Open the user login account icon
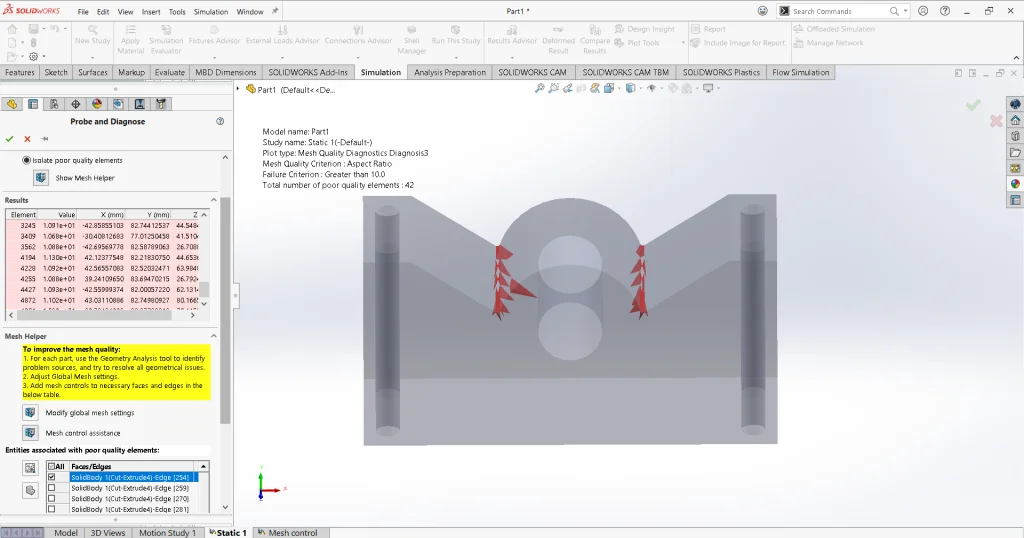The height and width of the screenshot is (538, 1024). 923,11
